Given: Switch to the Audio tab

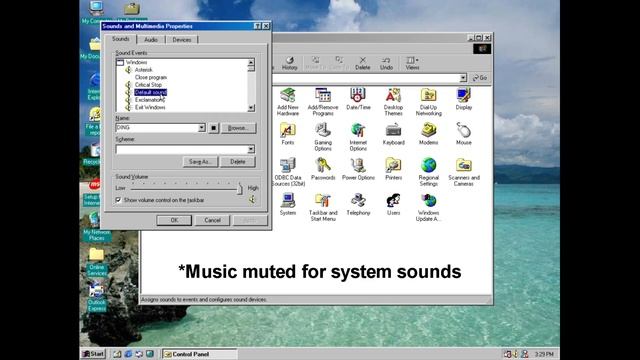Looking at the screenshot, I should [151, 40].
